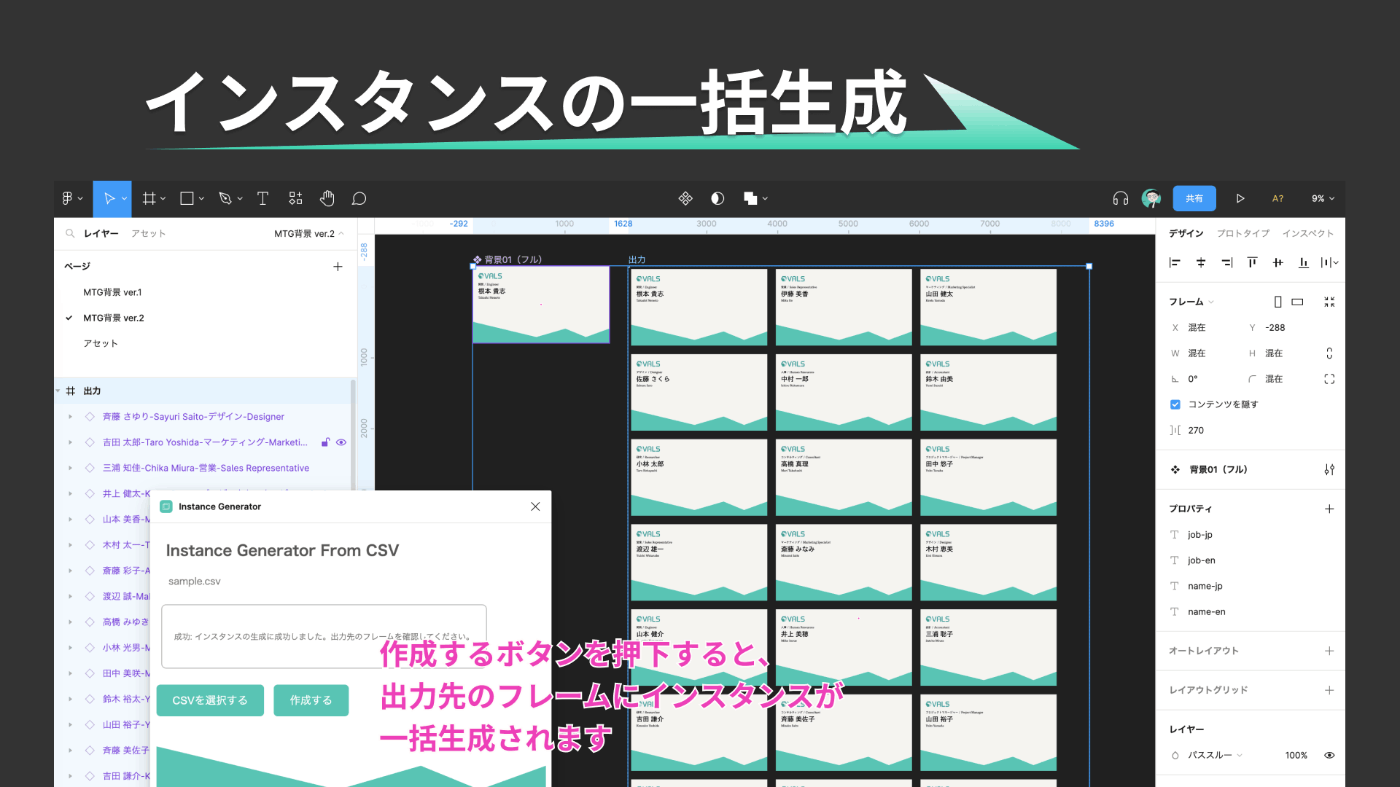Click the resize to fit icon

click(x=1329, y=302)
